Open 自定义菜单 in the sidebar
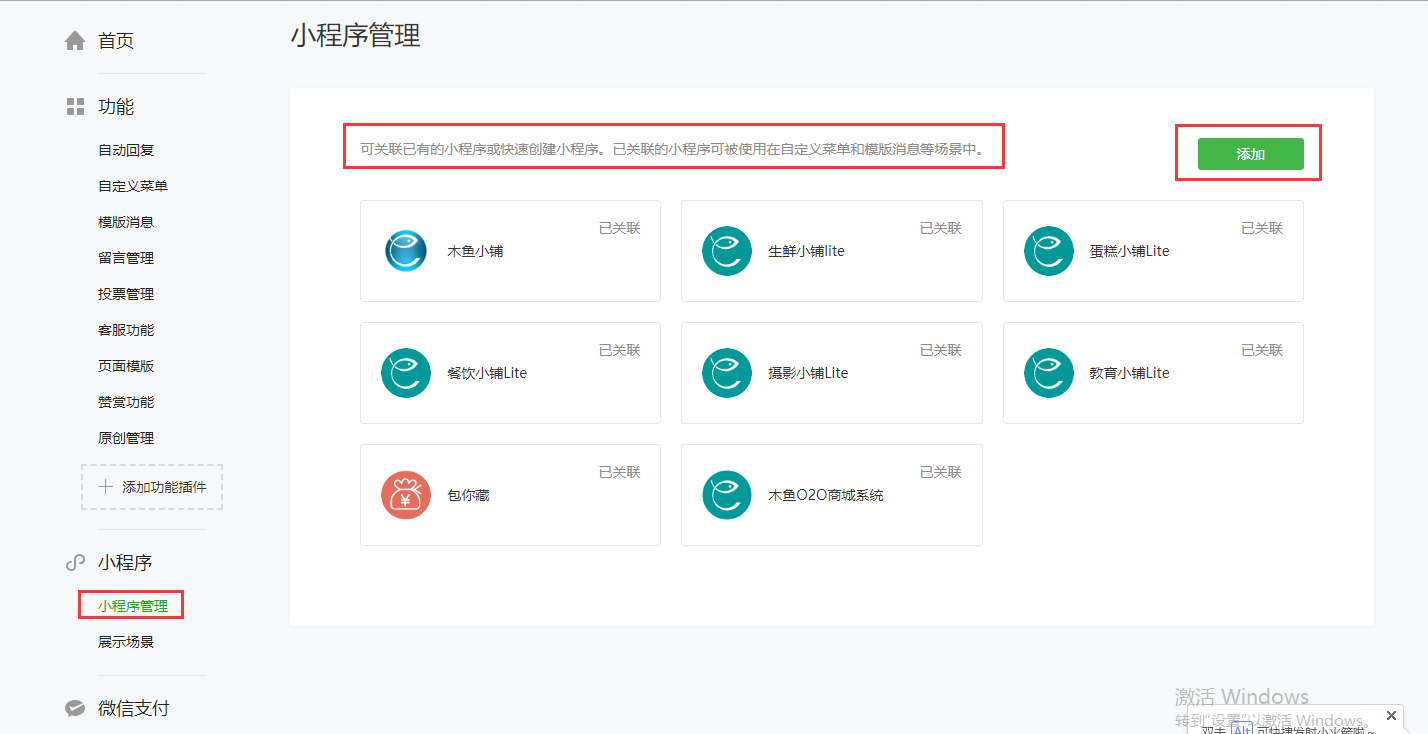 pos(133,186)
